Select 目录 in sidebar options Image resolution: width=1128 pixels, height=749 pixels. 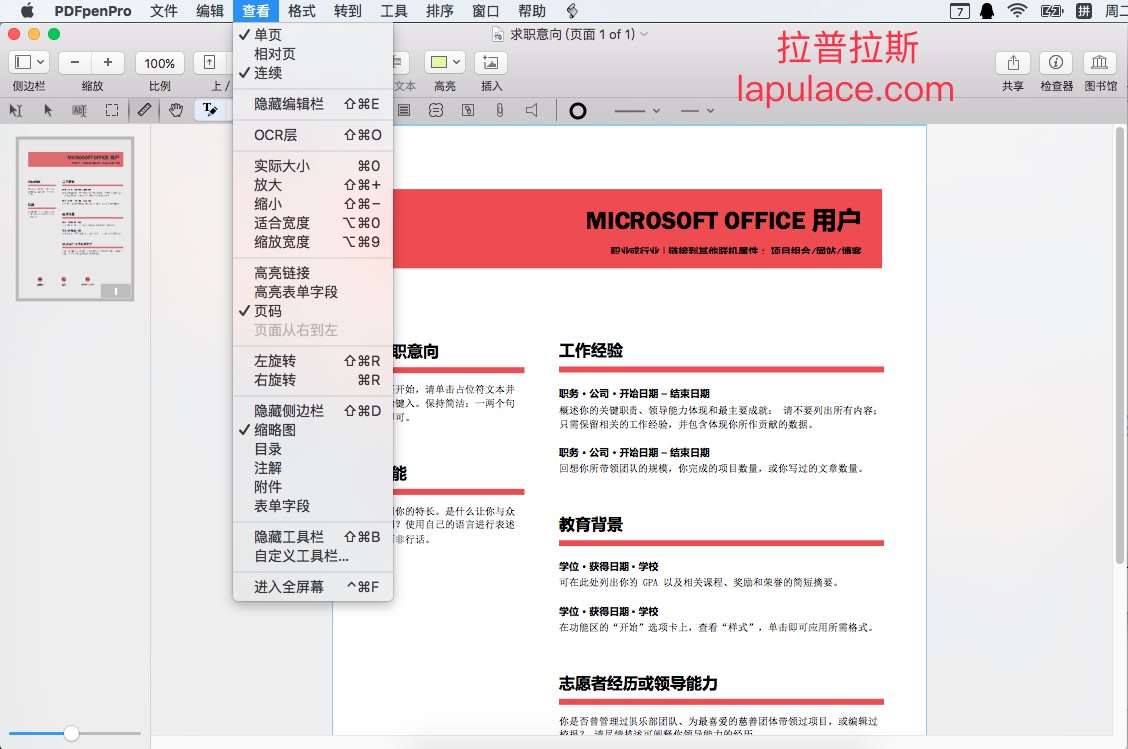(x=313, y=449)
